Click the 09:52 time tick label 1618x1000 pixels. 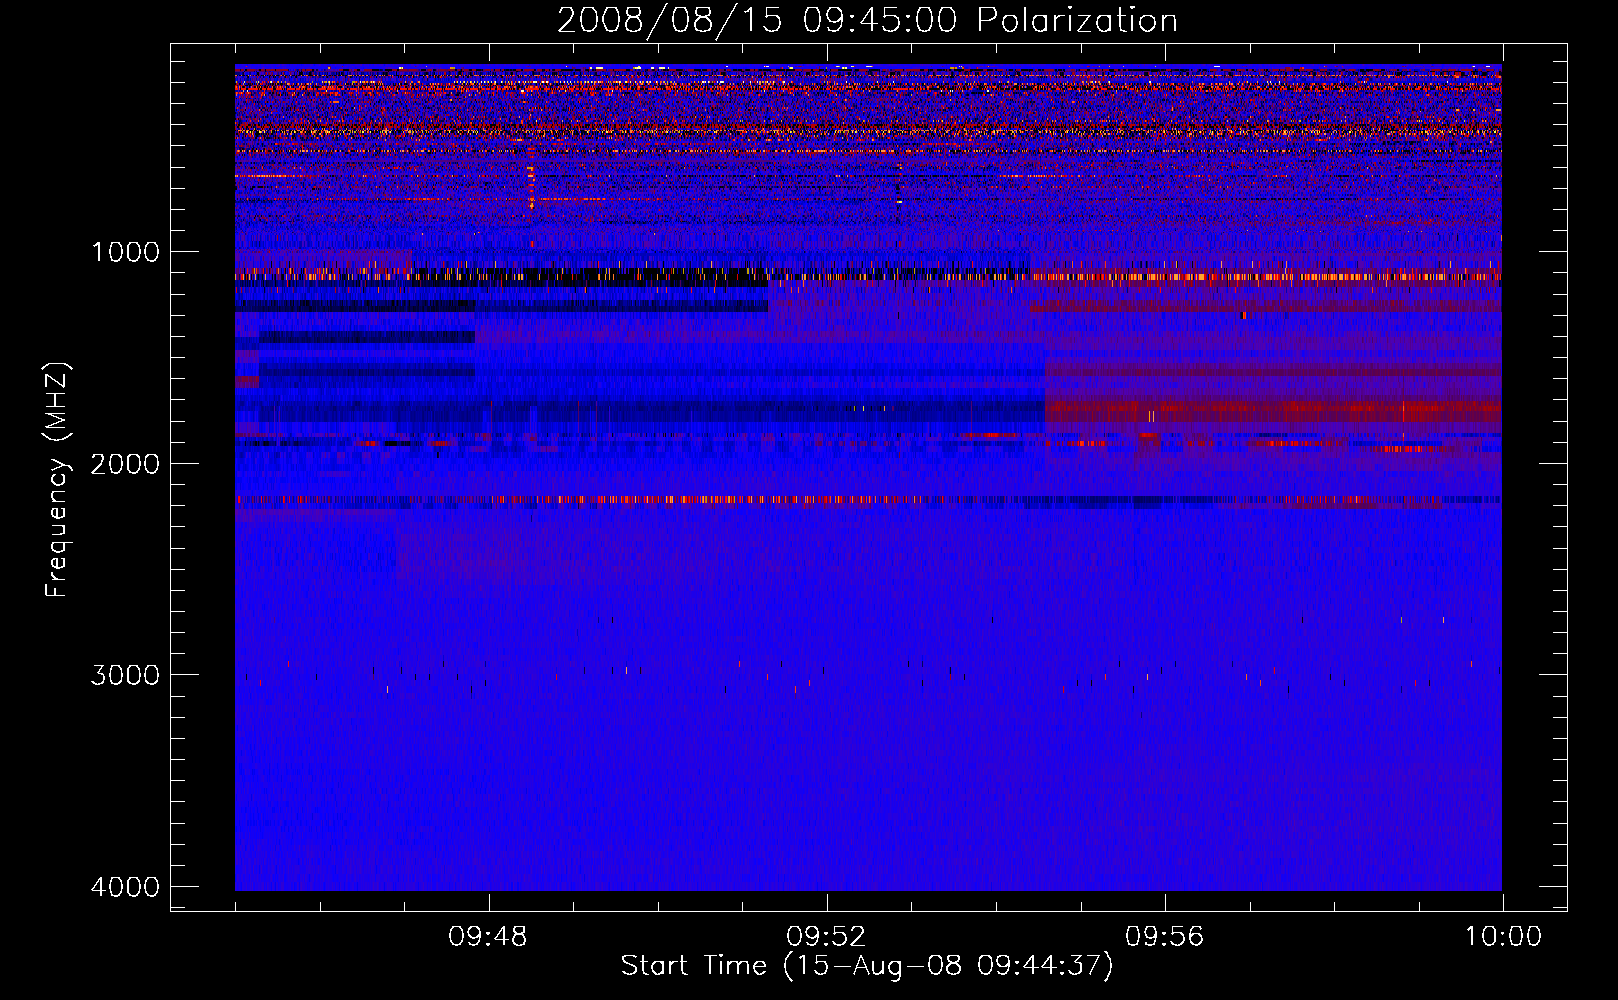[826, 937]
